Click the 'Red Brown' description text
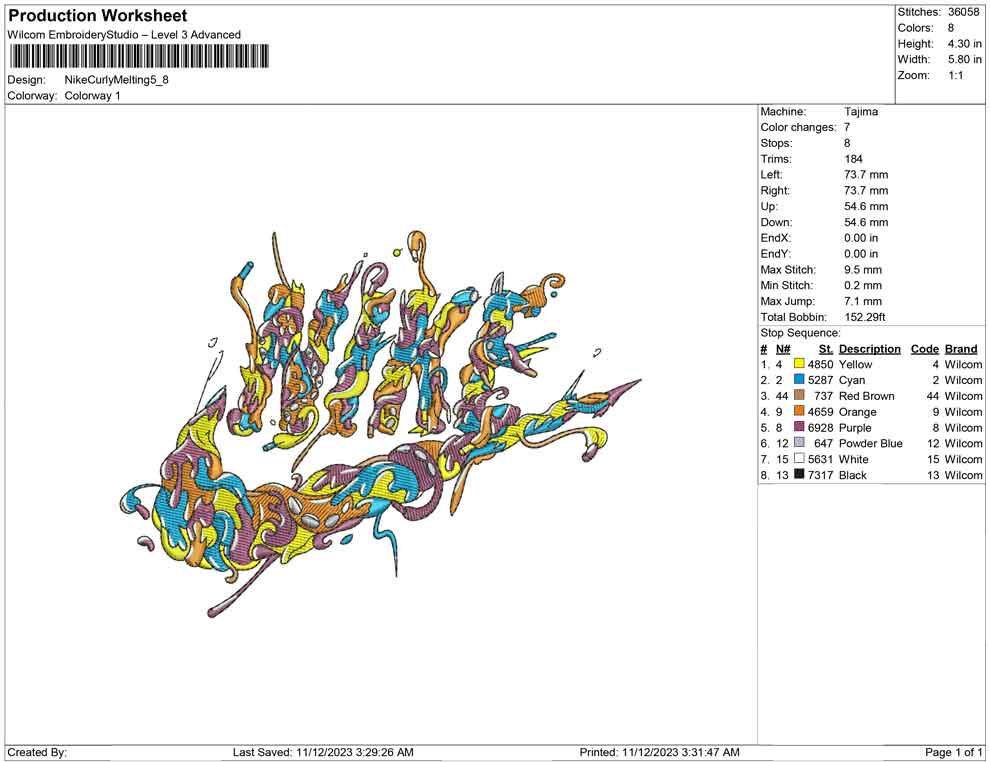 [x=866, y=396]
